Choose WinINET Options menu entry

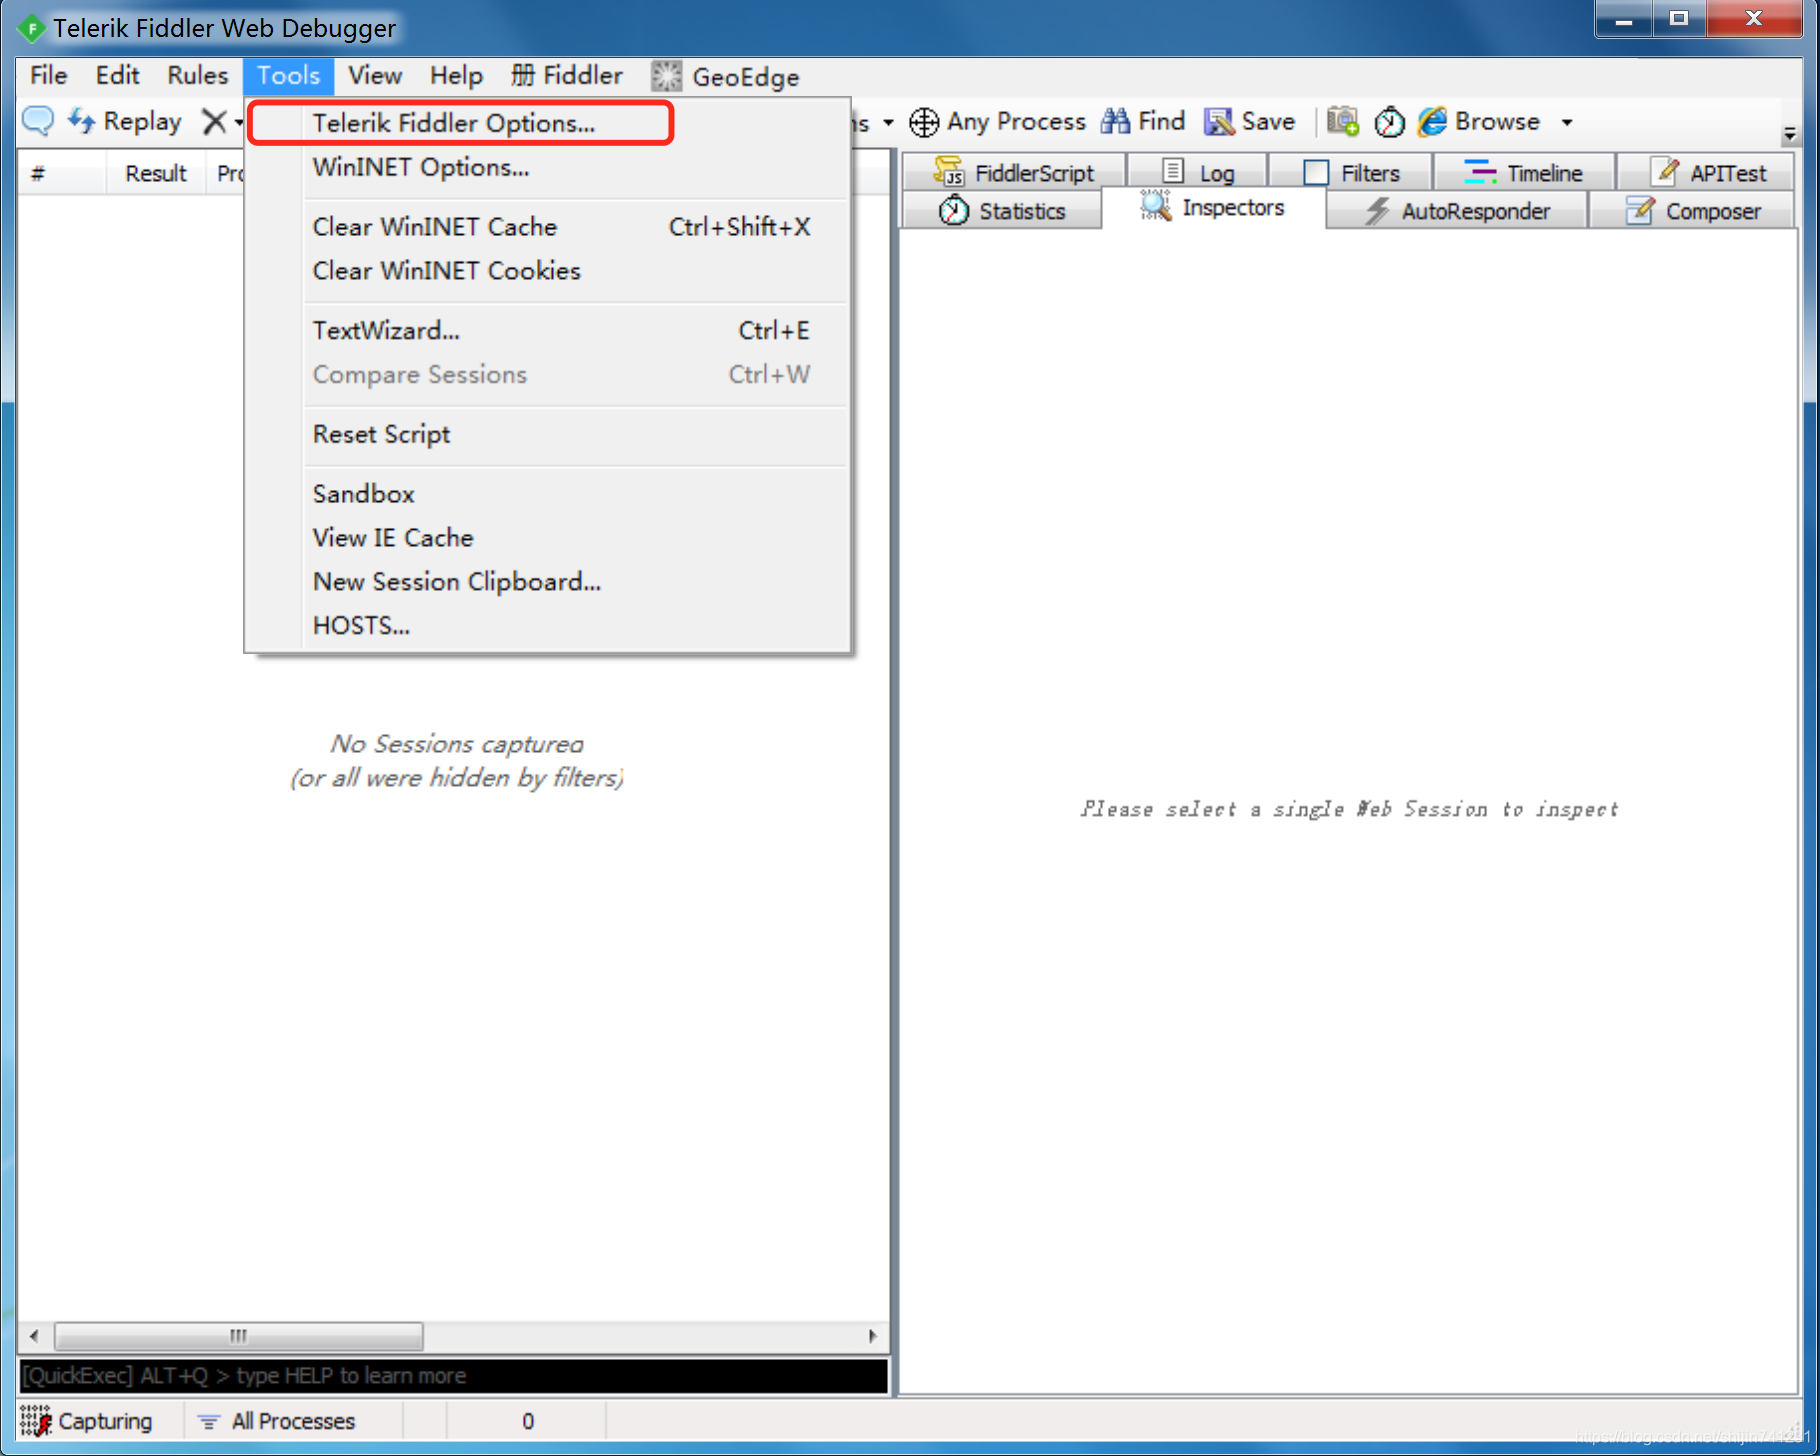click(x=548, y=167)
